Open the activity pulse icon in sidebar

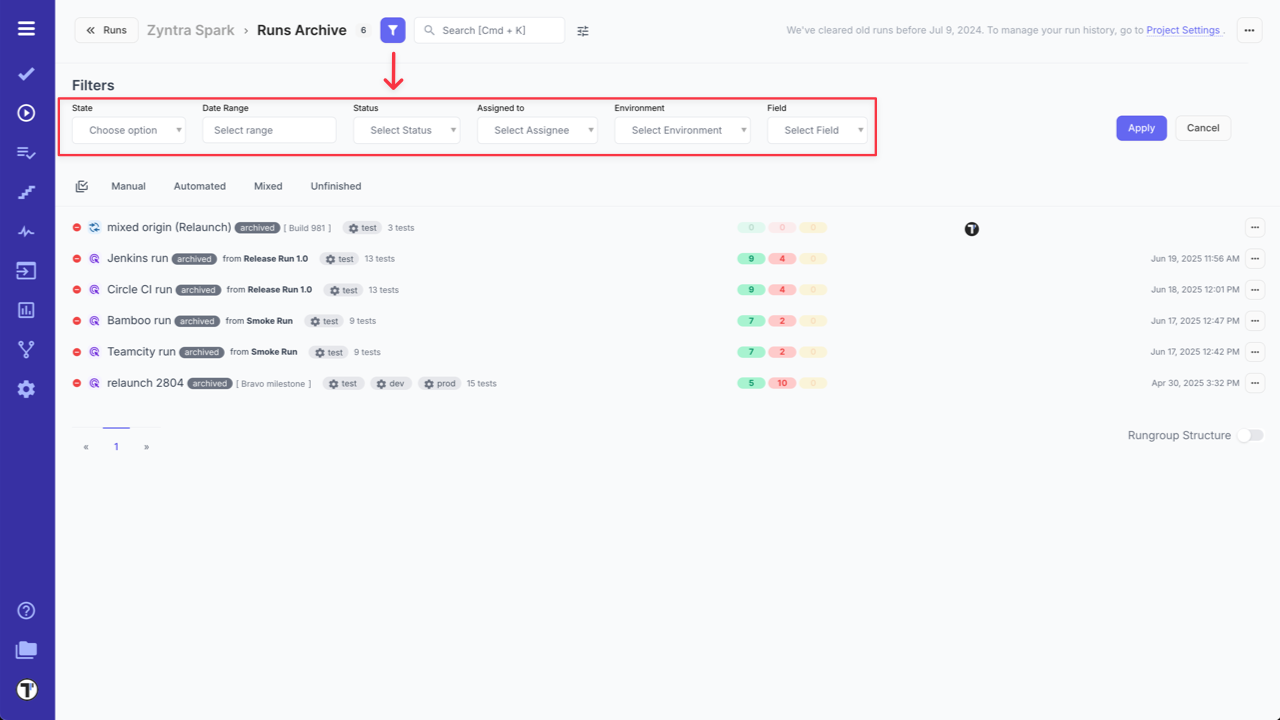(26, 231)
